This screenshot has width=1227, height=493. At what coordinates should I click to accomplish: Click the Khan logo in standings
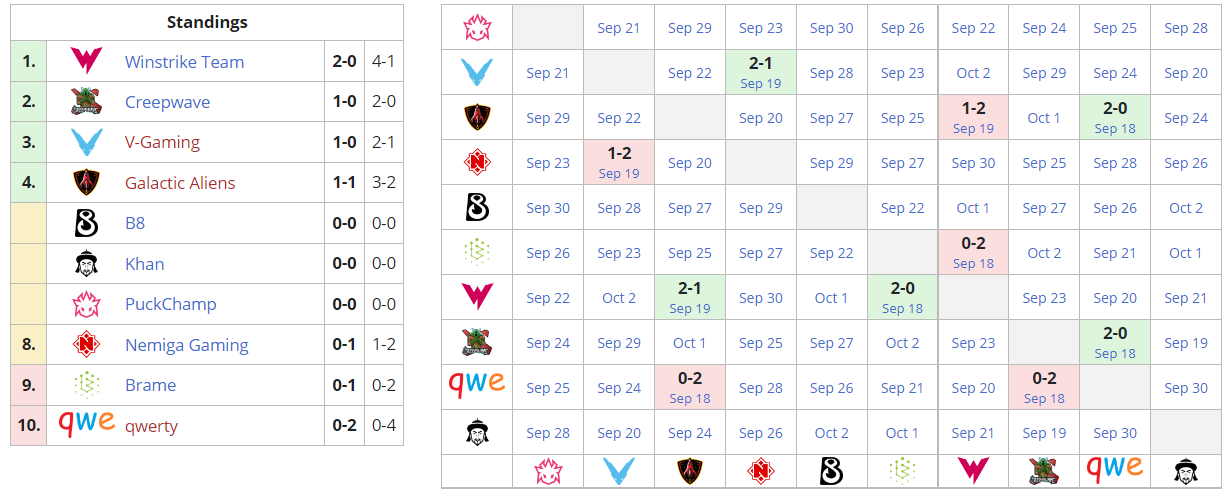click(86, 264)
